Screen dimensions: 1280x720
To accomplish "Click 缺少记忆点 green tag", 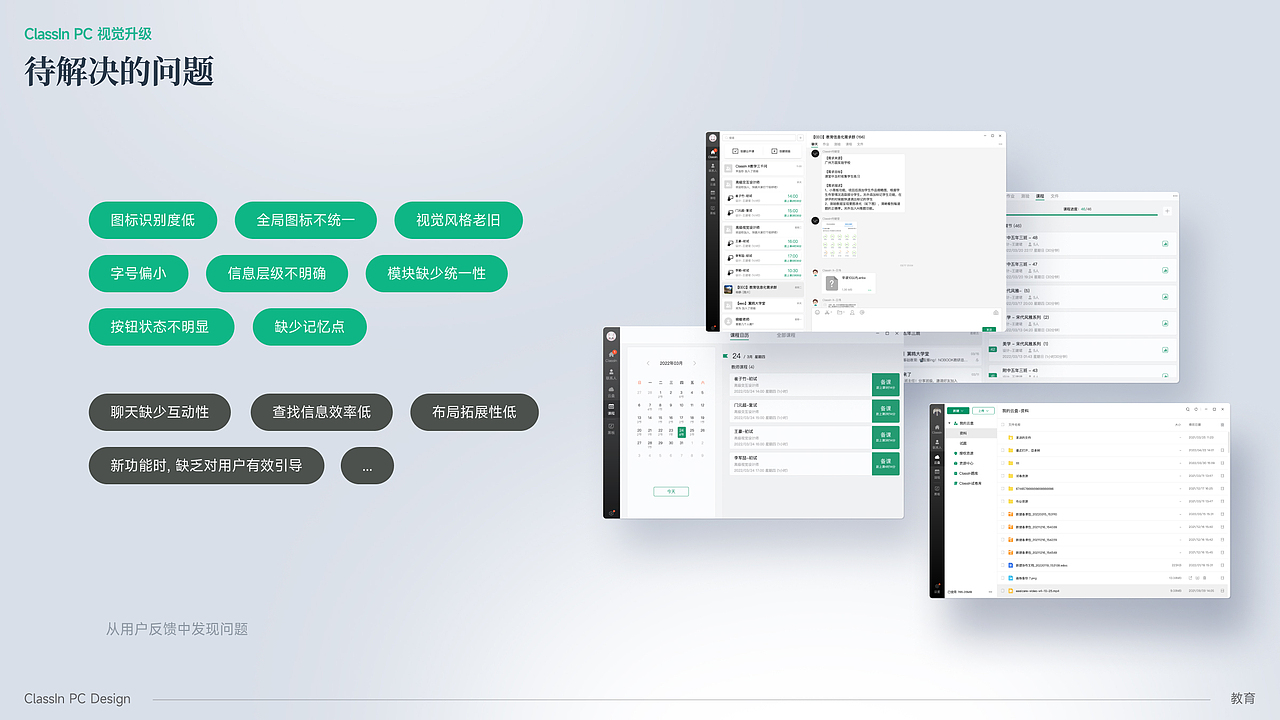I will pyautogui.click(x=309, y=327).
